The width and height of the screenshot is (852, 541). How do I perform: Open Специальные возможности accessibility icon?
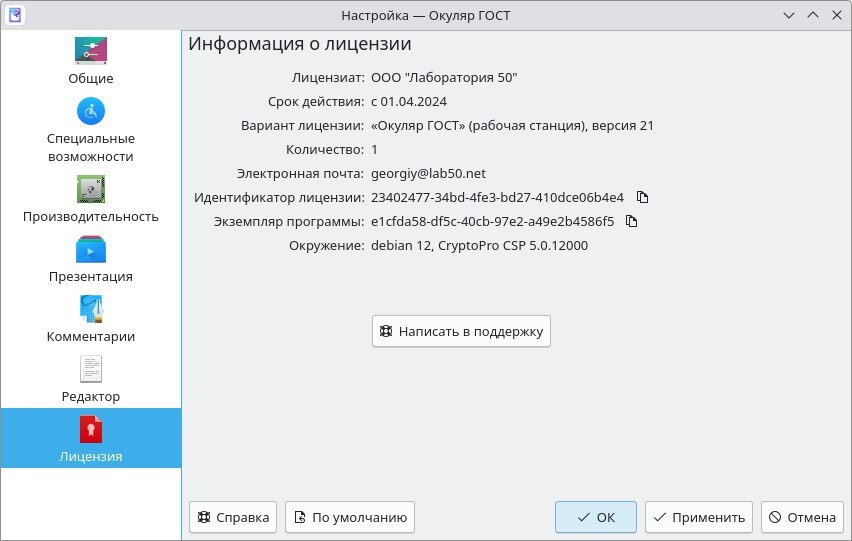click(91, 111)
